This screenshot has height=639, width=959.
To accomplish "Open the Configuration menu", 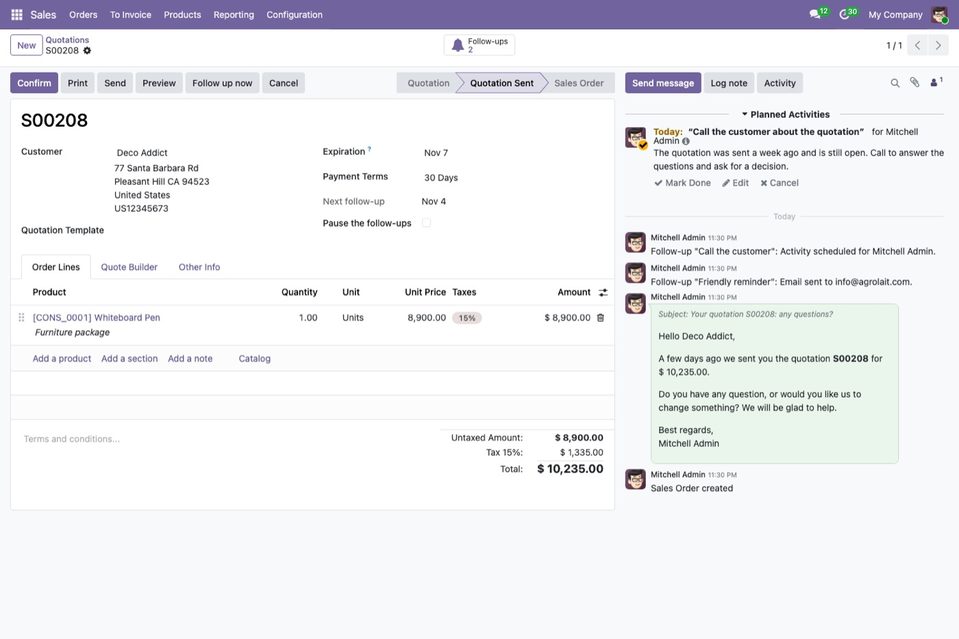I will (x=294, y=15).
